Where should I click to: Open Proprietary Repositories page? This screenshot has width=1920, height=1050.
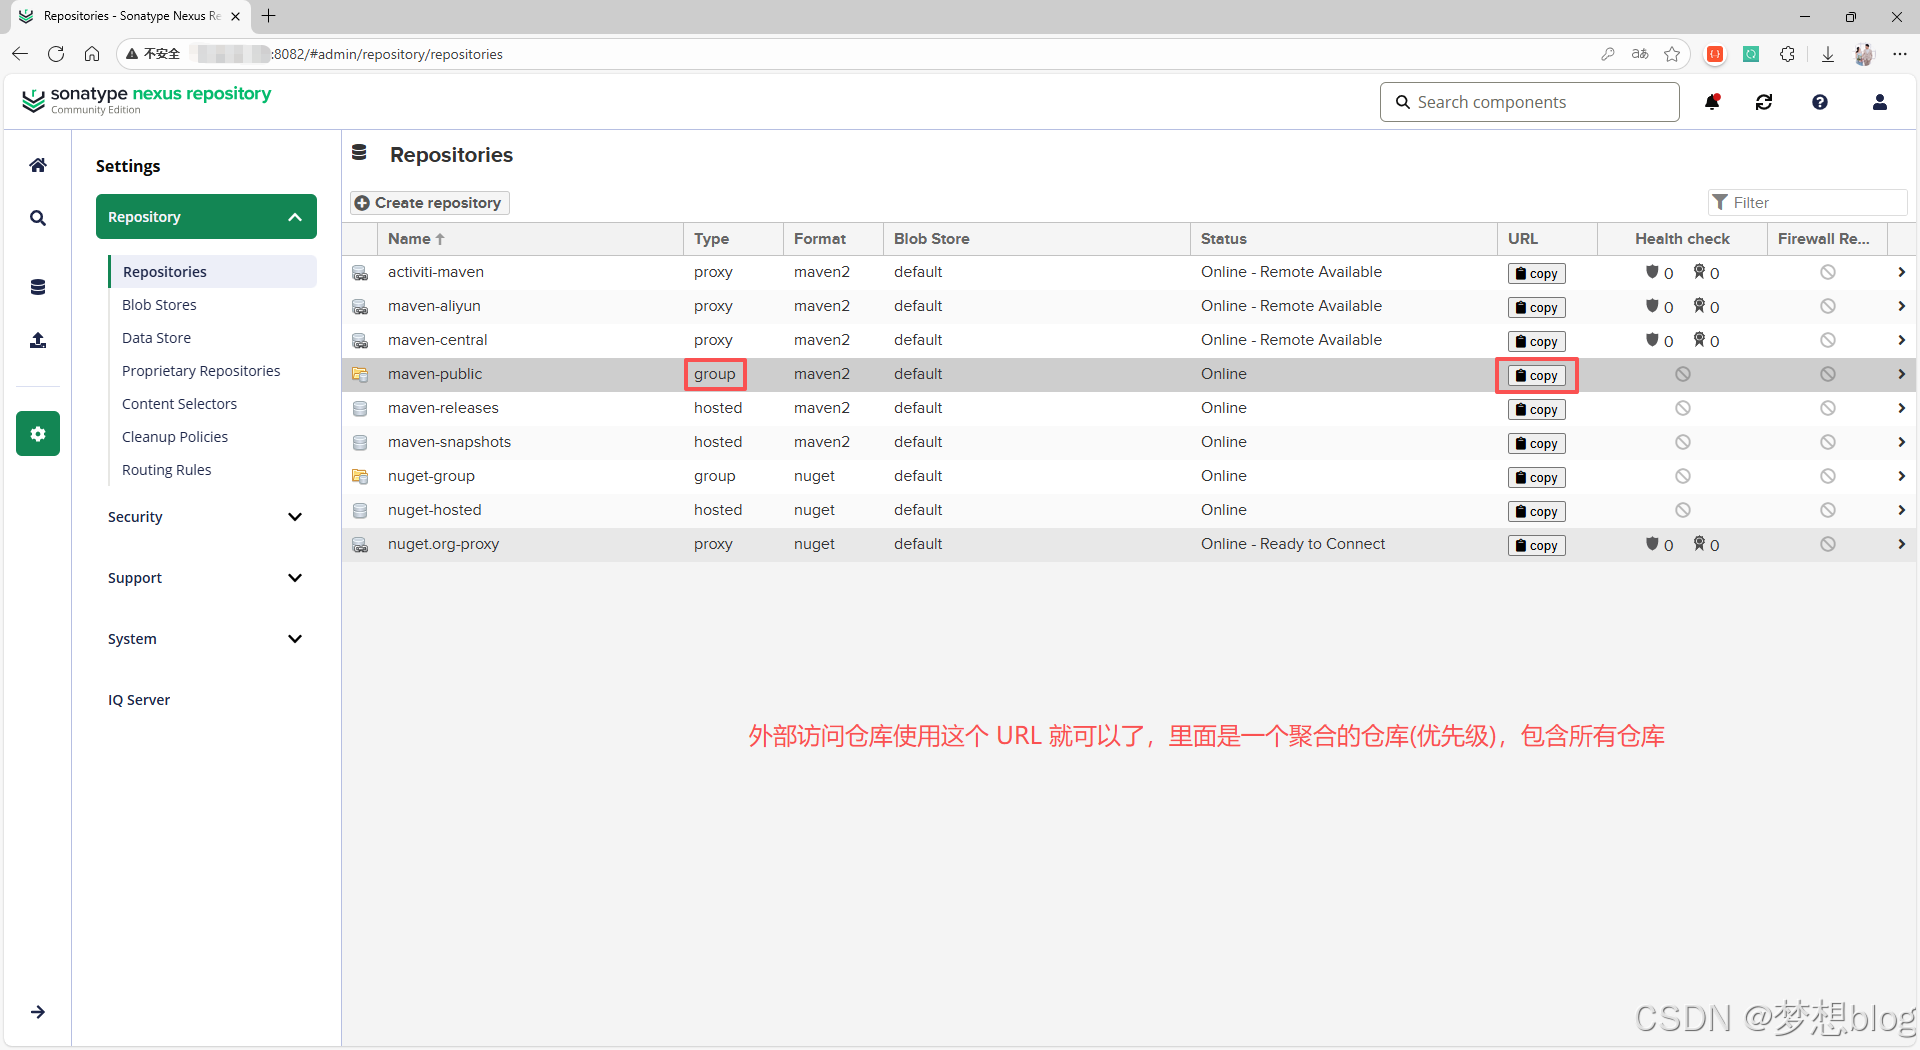201,371
